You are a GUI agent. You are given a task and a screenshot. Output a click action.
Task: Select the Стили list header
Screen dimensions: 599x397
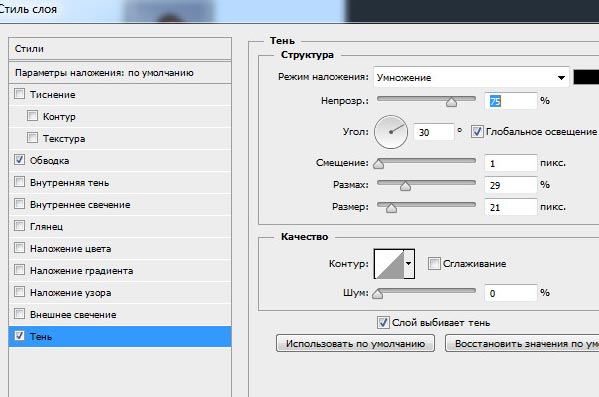tap(120, 49)
